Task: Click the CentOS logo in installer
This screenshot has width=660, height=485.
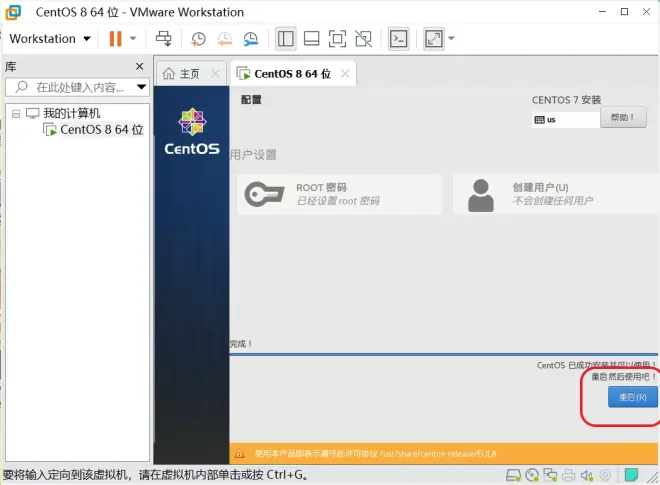Action: pyautogui.click(x=192, y=132)
